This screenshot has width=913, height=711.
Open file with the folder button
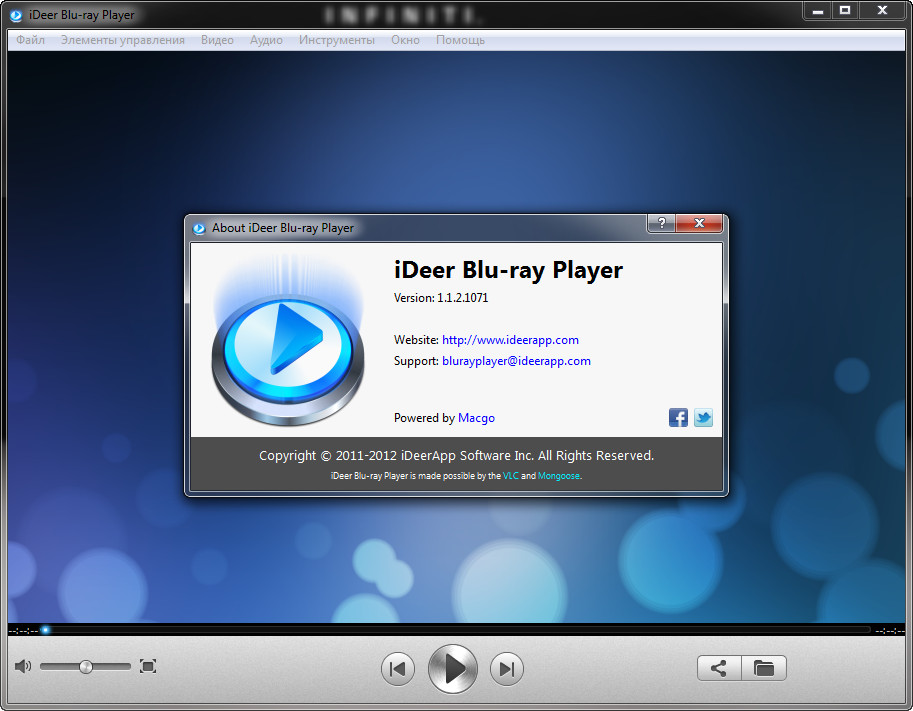764,668
